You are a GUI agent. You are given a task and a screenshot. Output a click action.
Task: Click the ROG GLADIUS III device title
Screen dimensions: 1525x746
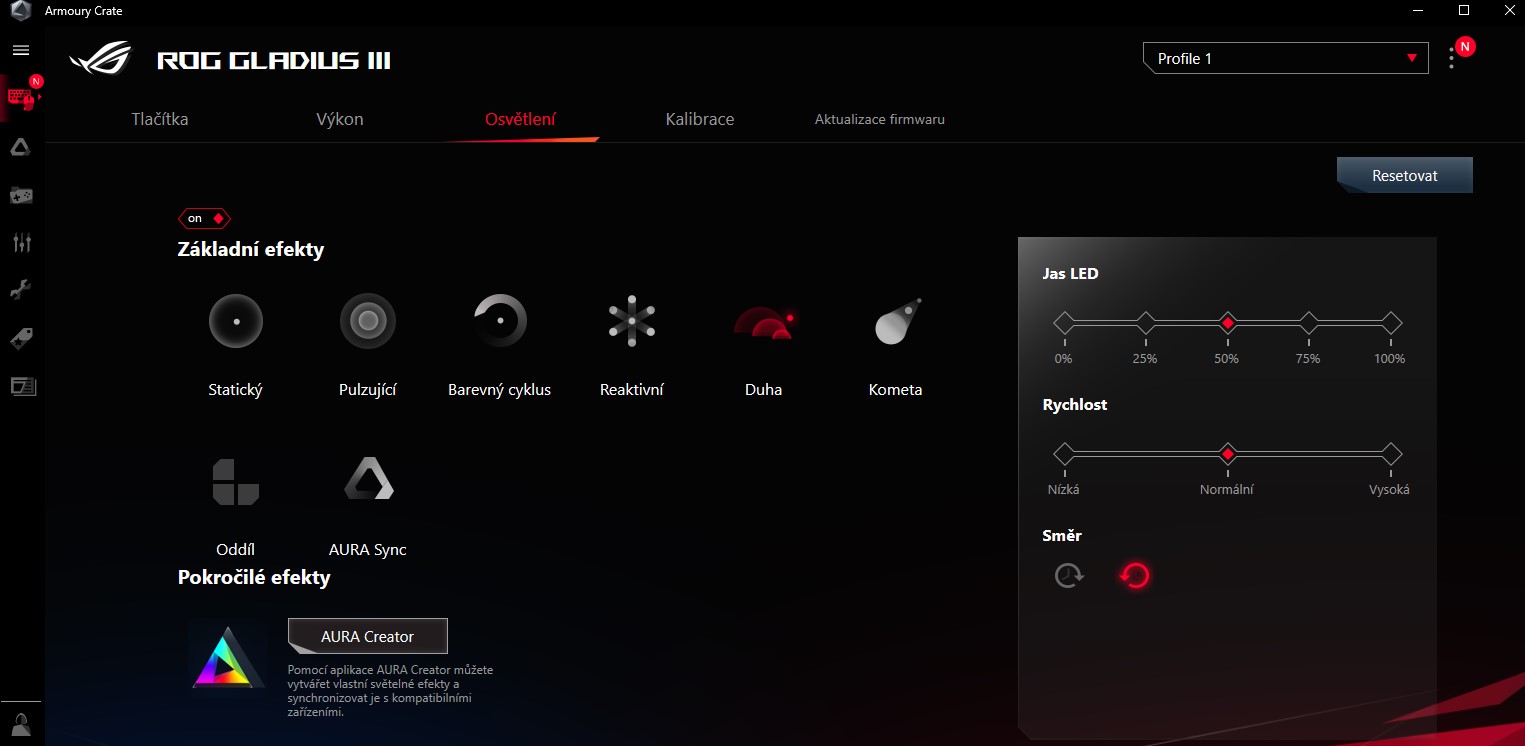274,61
